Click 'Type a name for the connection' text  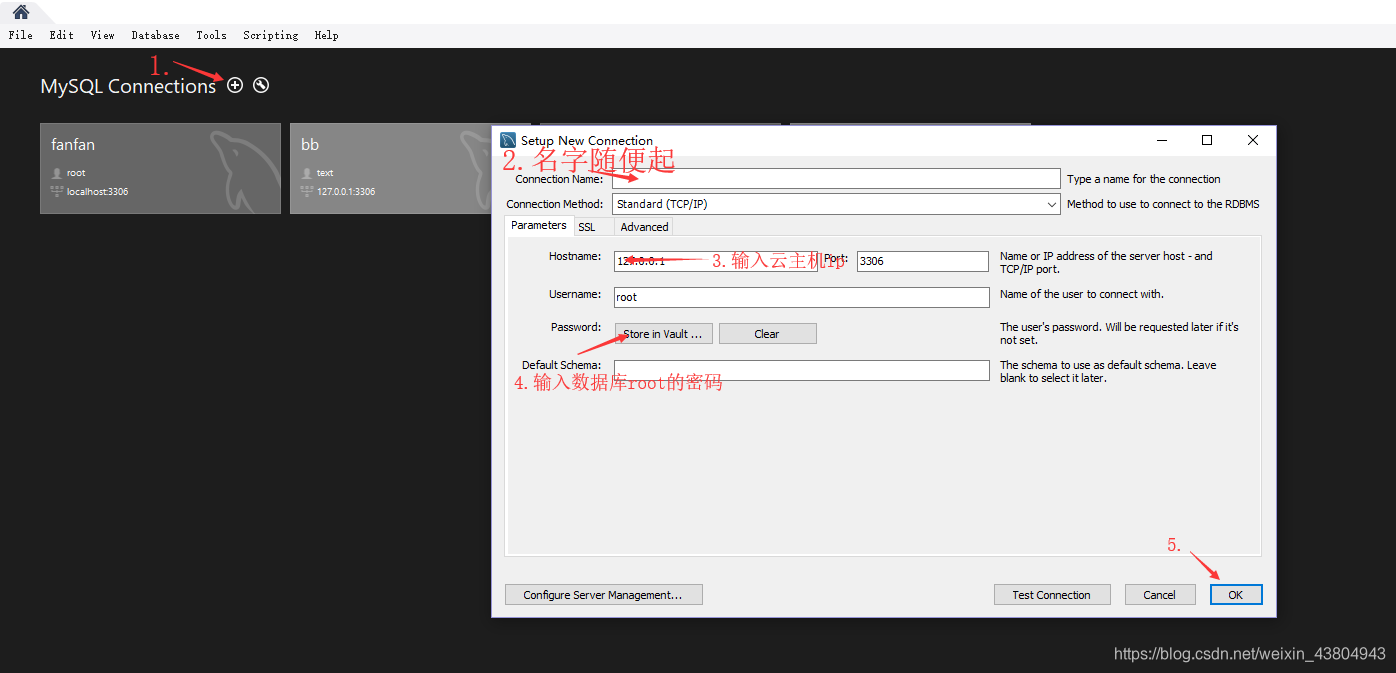pyautogui.click(x=1144, y=180)
